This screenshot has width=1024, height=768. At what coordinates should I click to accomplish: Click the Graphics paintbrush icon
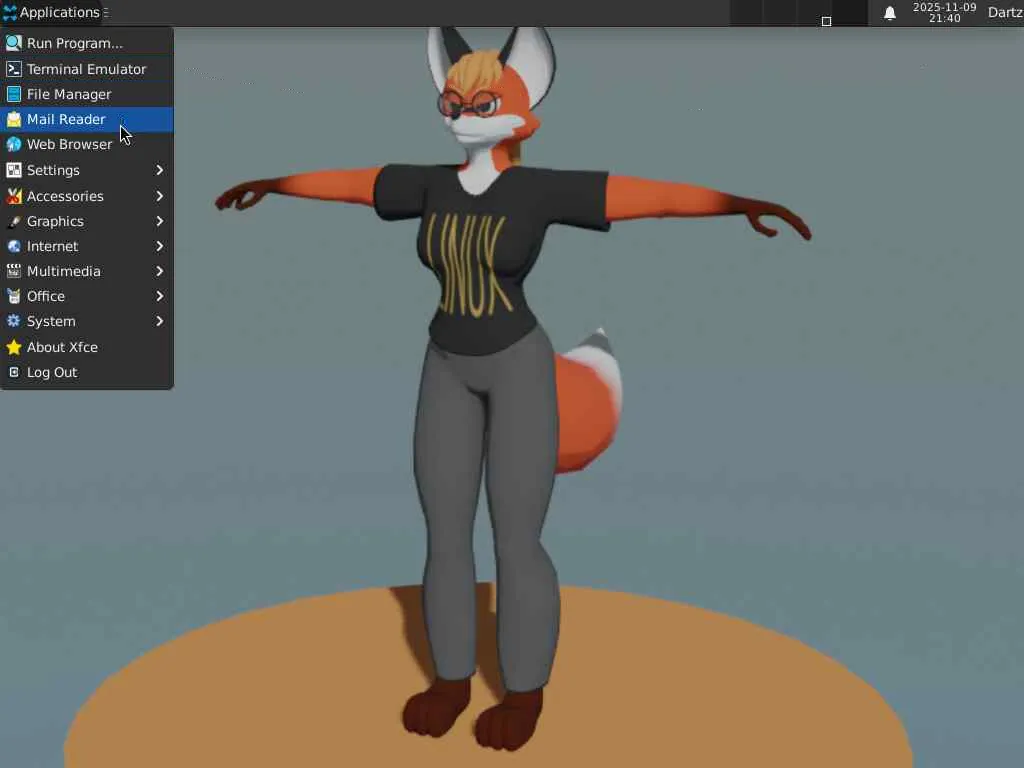coord(14,221)
